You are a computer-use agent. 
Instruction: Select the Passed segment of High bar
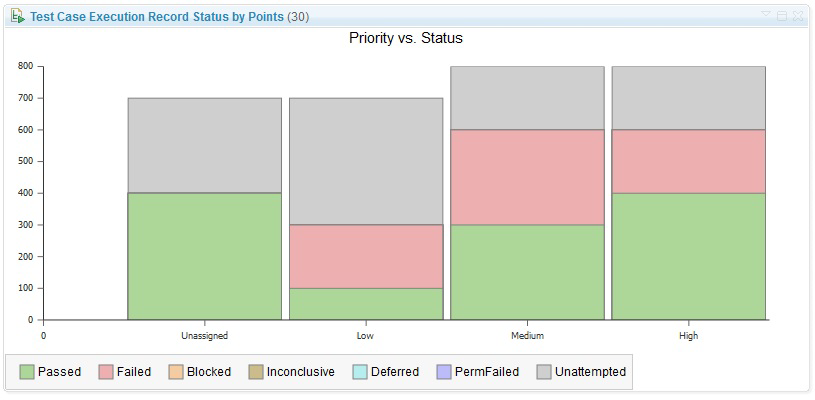tap(688, 256)
